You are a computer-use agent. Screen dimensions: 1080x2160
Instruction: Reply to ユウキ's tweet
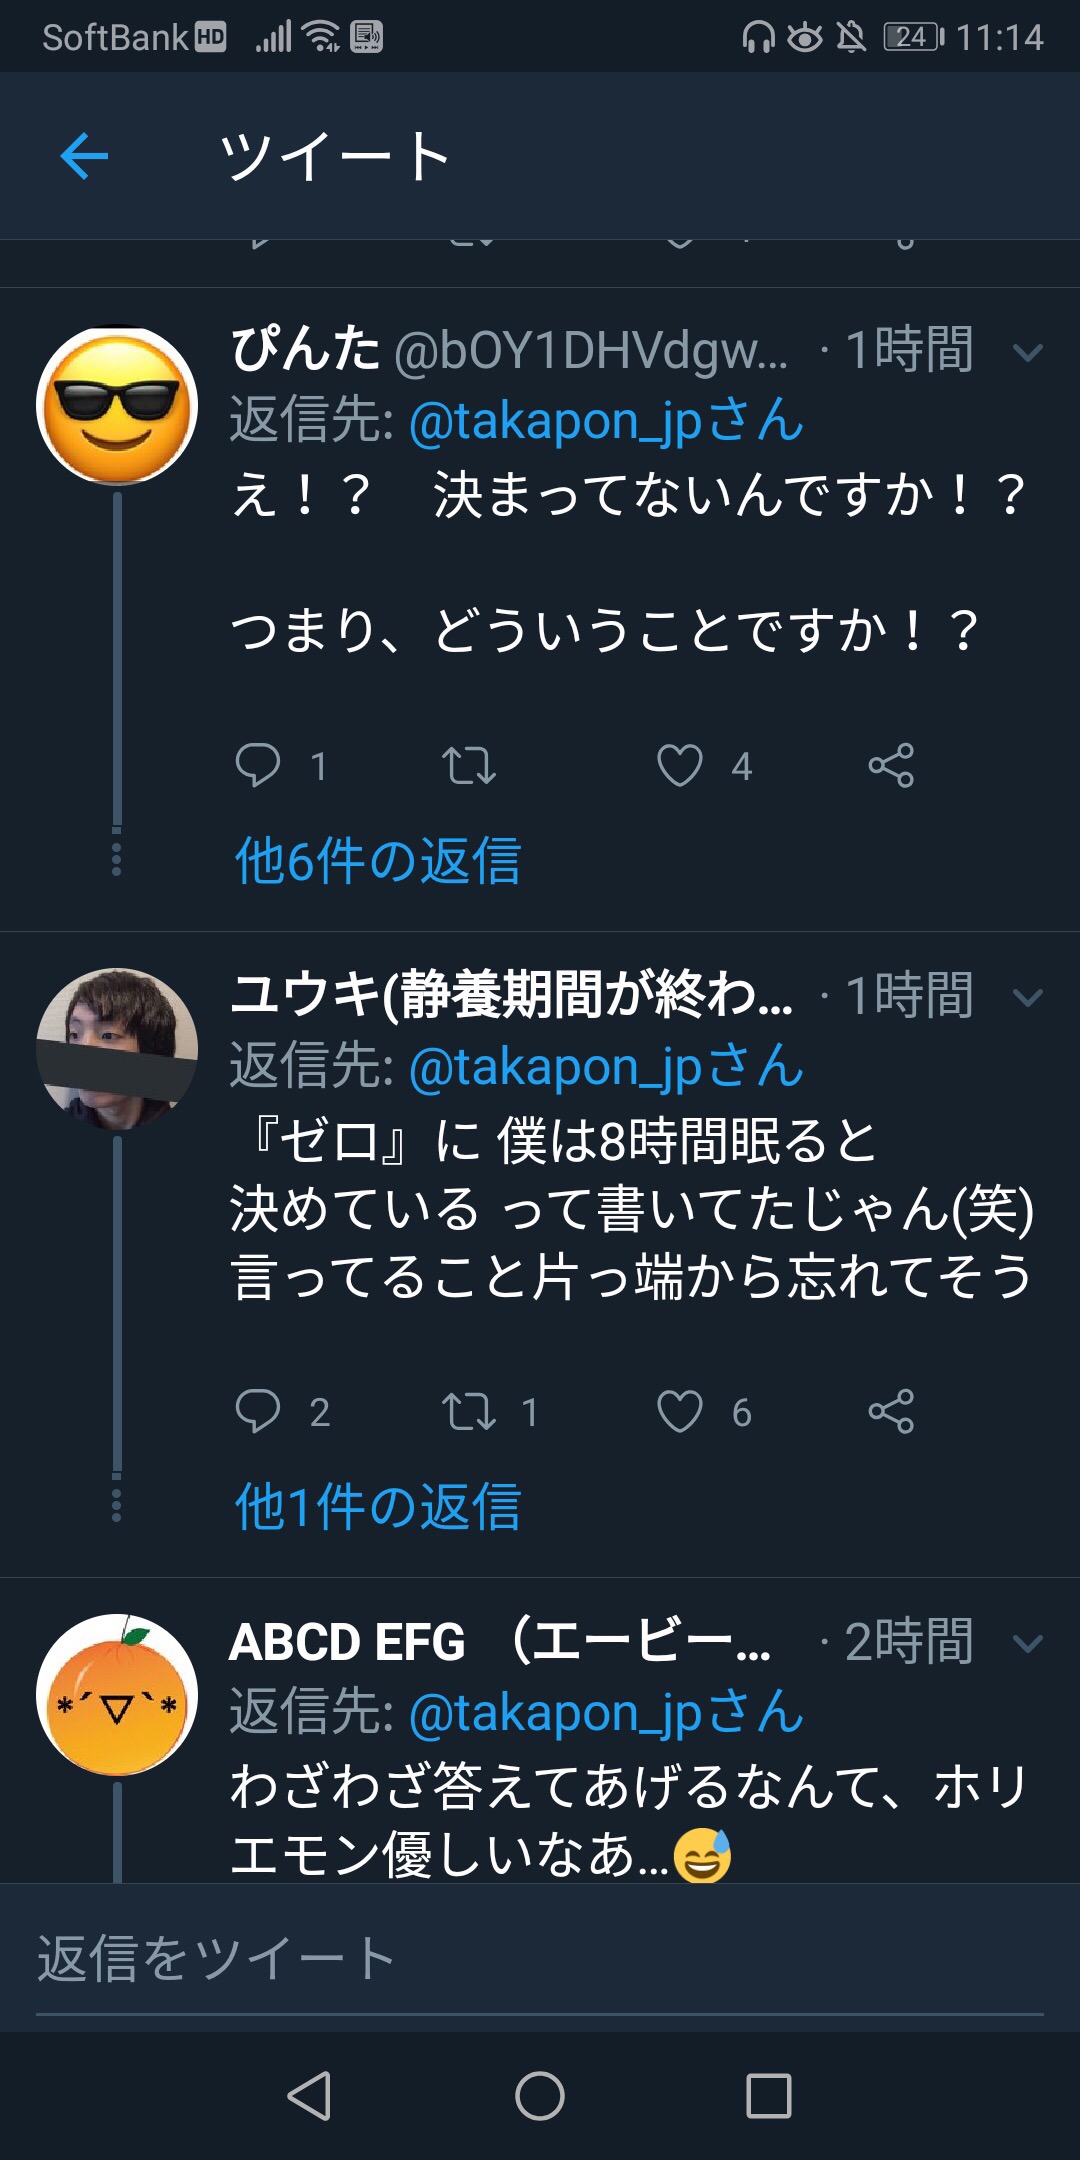point(257,1412)
